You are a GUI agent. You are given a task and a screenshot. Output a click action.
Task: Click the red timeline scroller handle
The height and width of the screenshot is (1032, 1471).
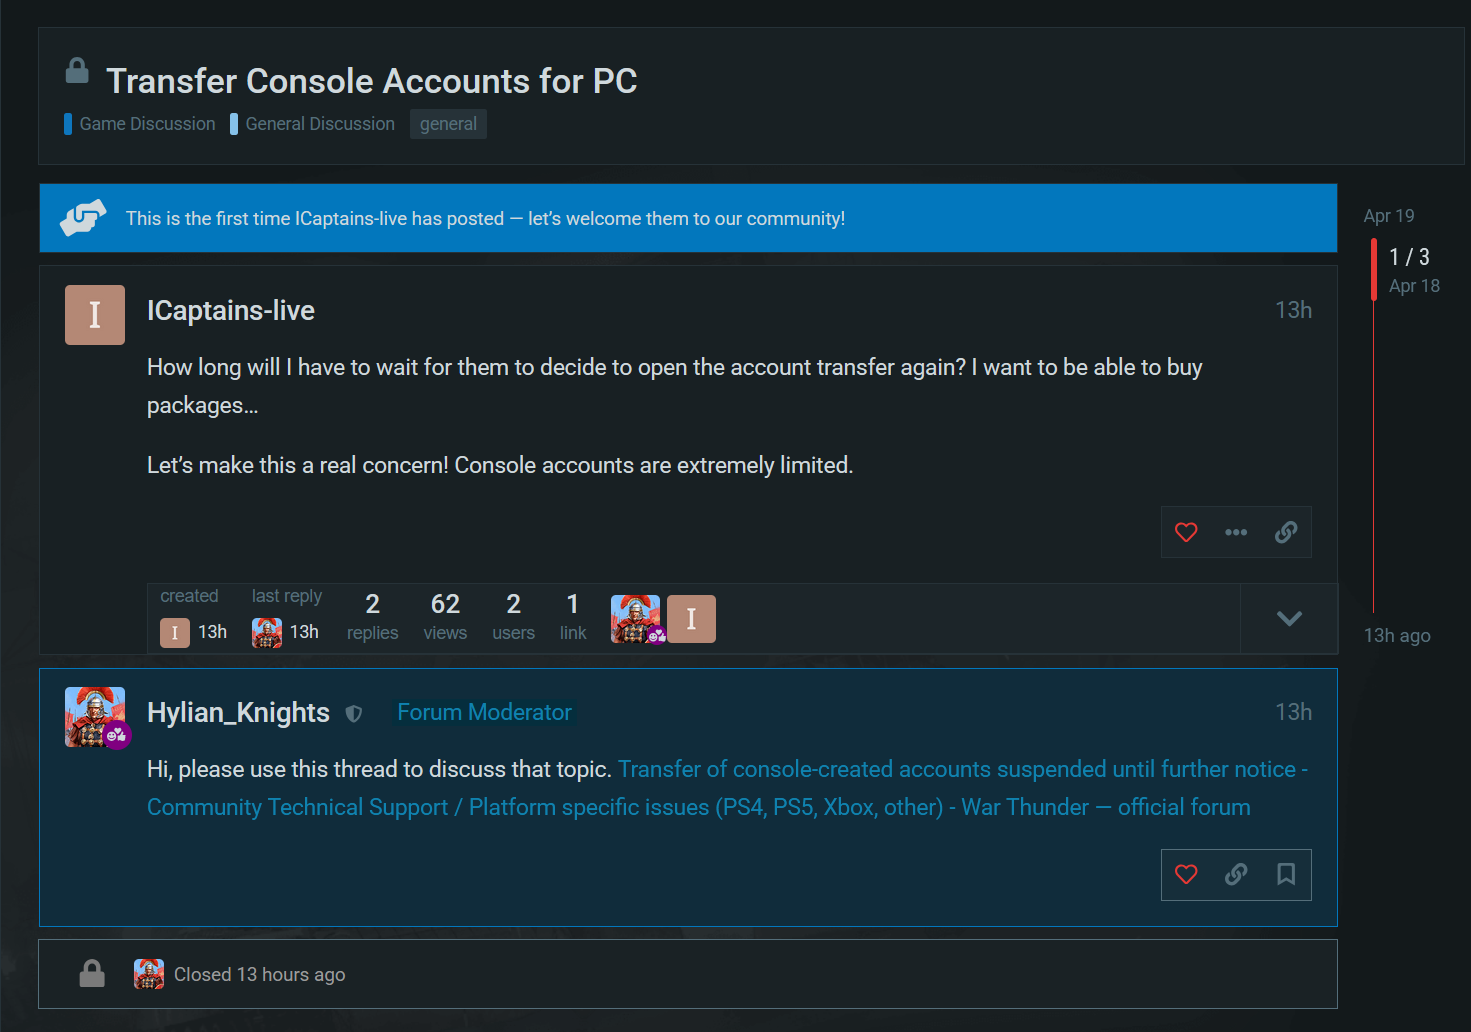coord(1374,269)
